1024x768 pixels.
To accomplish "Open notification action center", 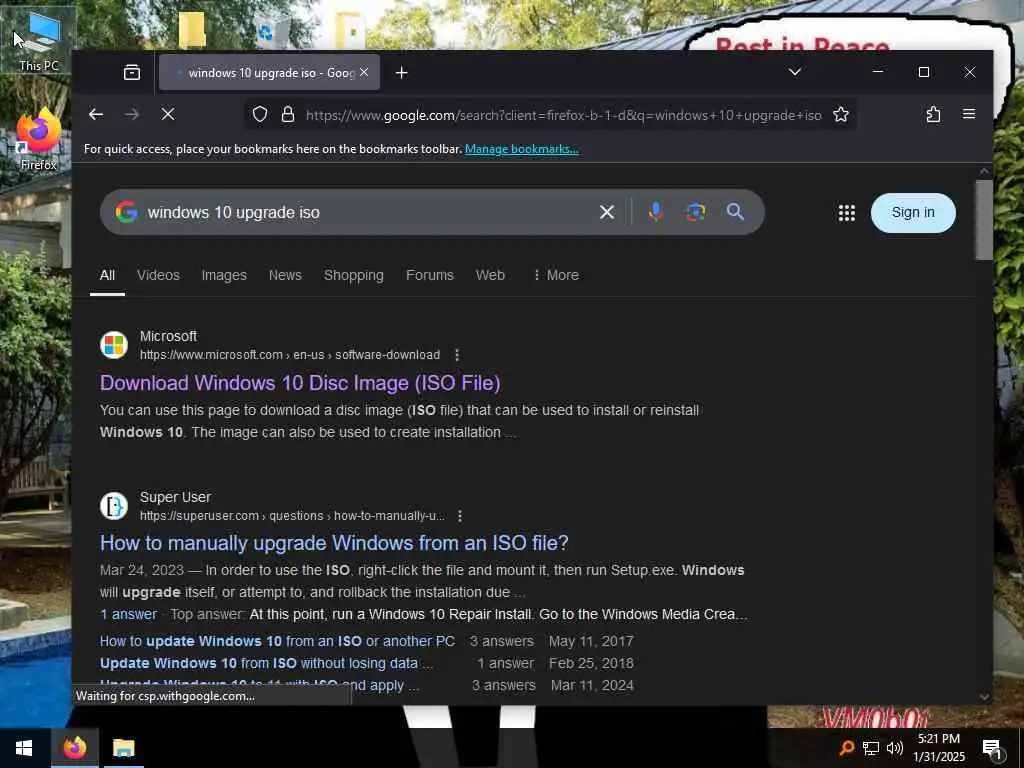I will click(992, 748).
